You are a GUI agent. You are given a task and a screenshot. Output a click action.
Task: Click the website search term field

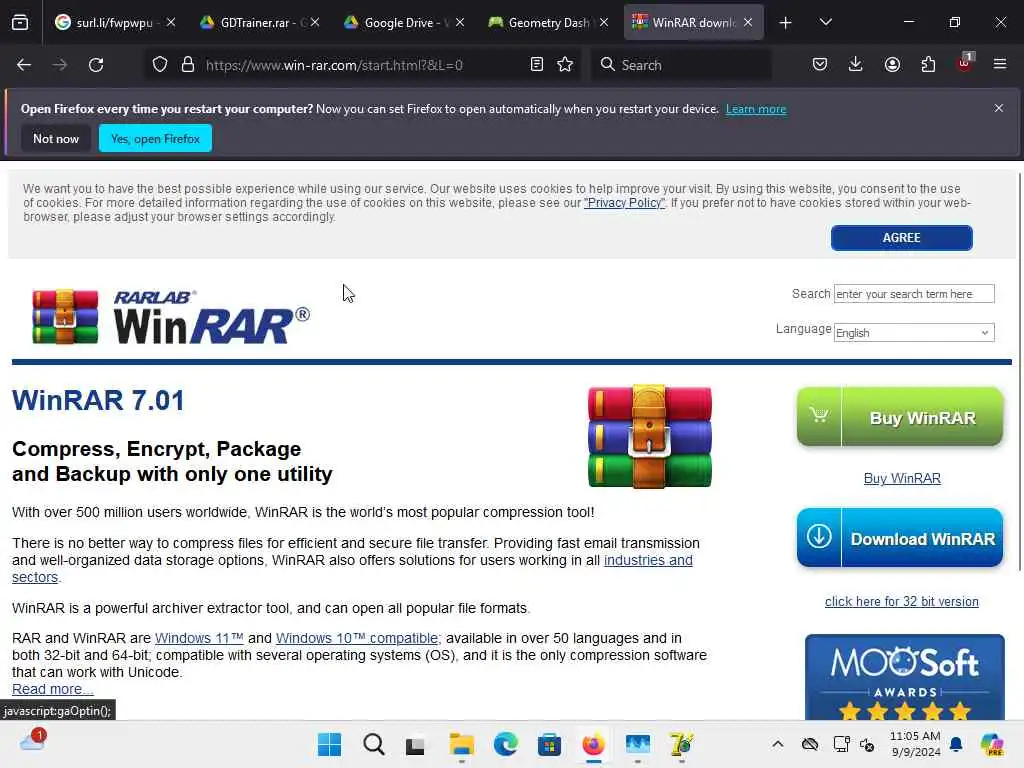914,294
